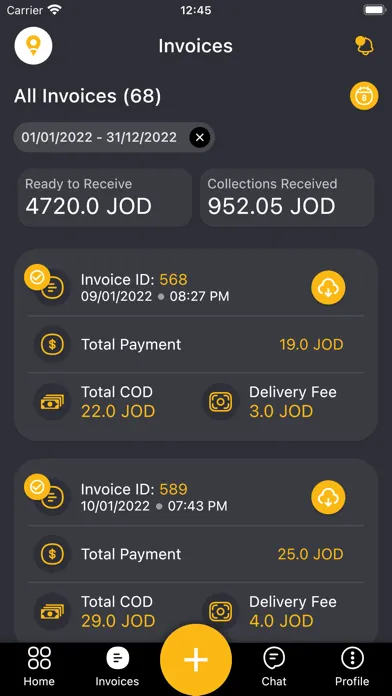
Task: Open the Chat tab
Action: click(x=274, y=666)
